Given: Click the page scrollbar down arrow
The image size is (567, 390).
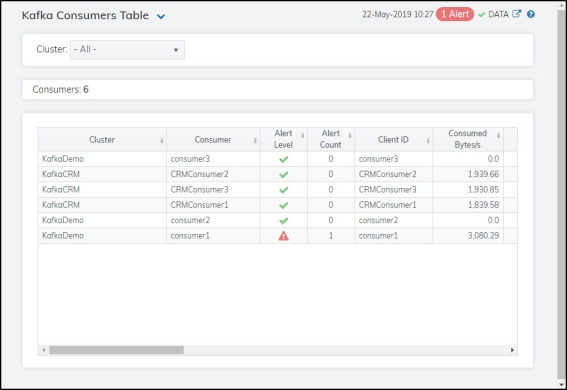Looking at the screenshot, I should point(562,385).
